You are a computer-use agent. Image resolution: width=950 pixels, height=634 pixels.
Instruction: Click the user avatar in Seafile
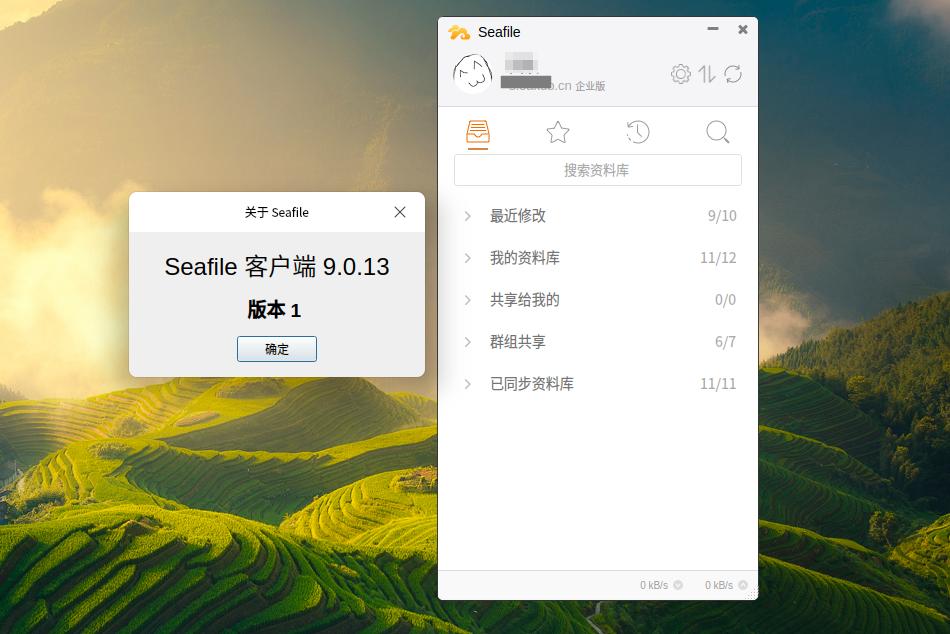pyautogui.click(x=473, y=73)
